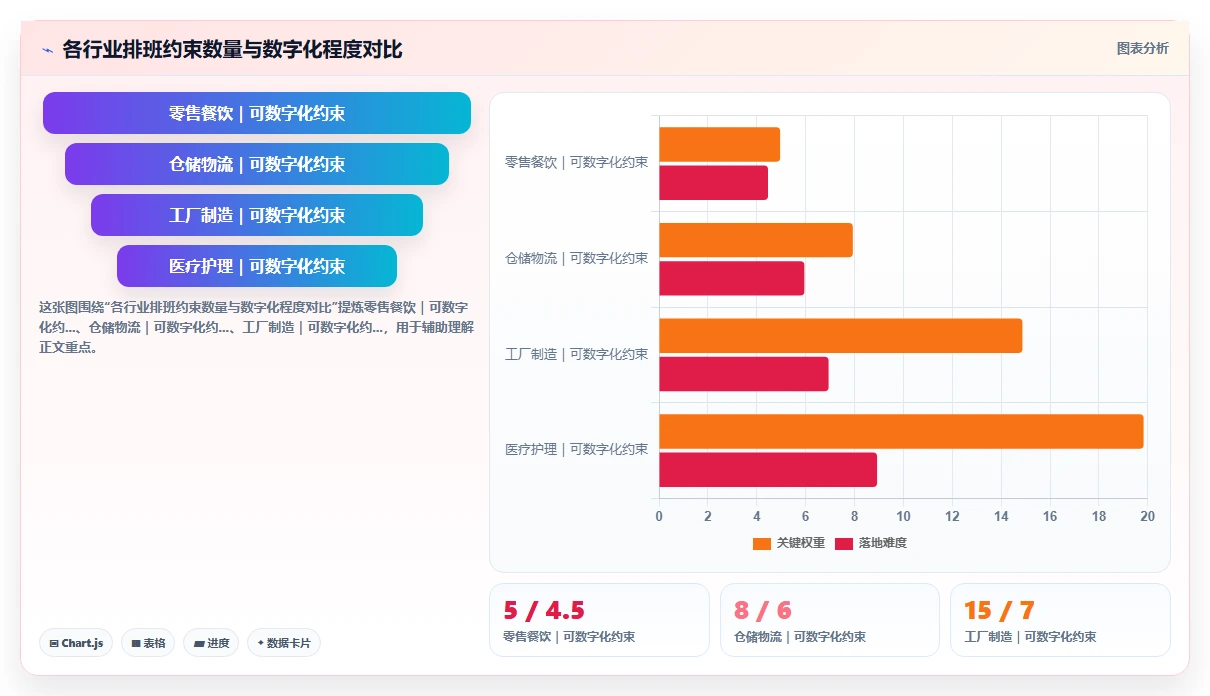
Task: Click the red bar for 零售餐饮
Action: [x=713, y=183]
